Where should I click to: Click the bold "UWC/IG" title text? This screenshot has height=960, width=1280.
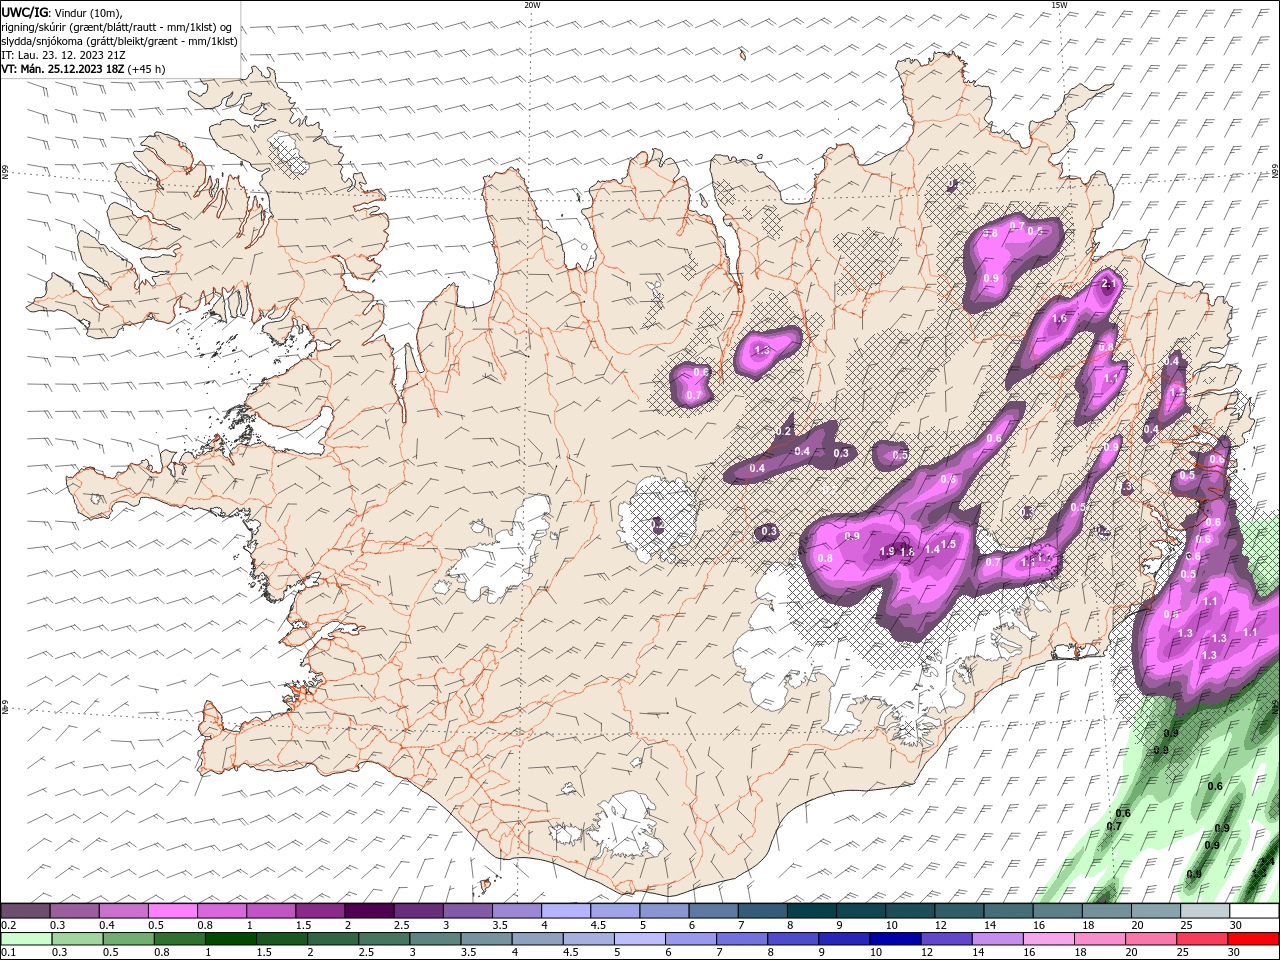click(x=24, y=12)
